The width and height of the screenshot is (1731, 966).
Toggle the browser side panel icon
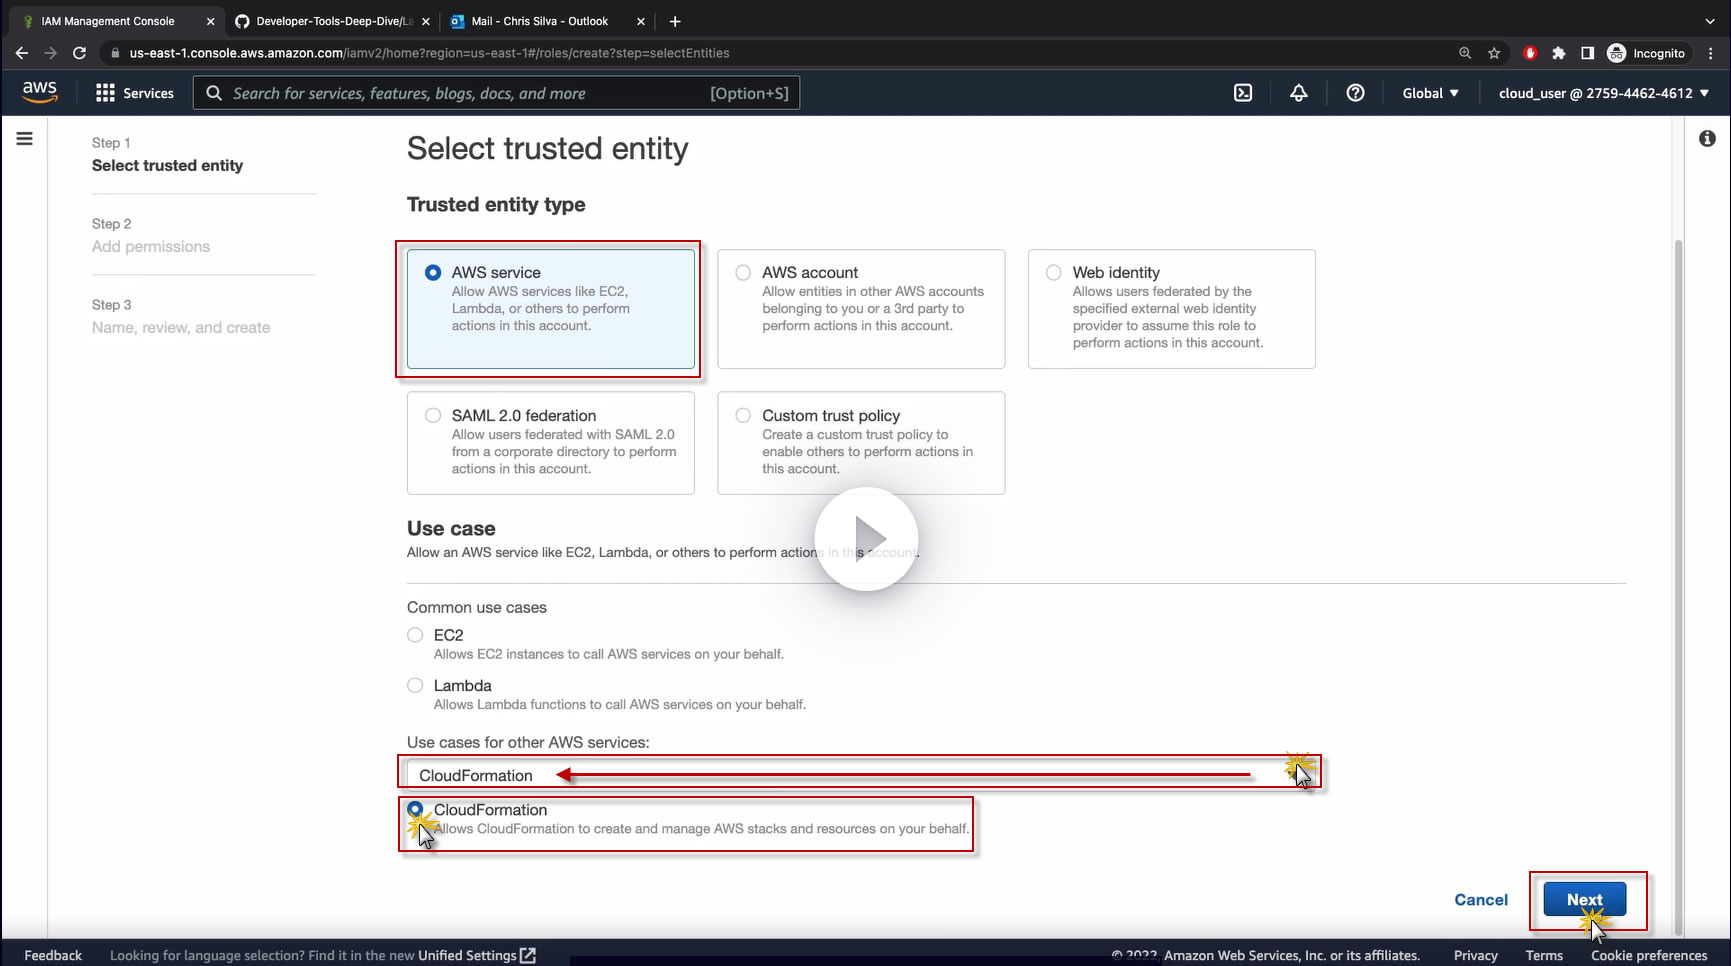(x=1587, y=53)
